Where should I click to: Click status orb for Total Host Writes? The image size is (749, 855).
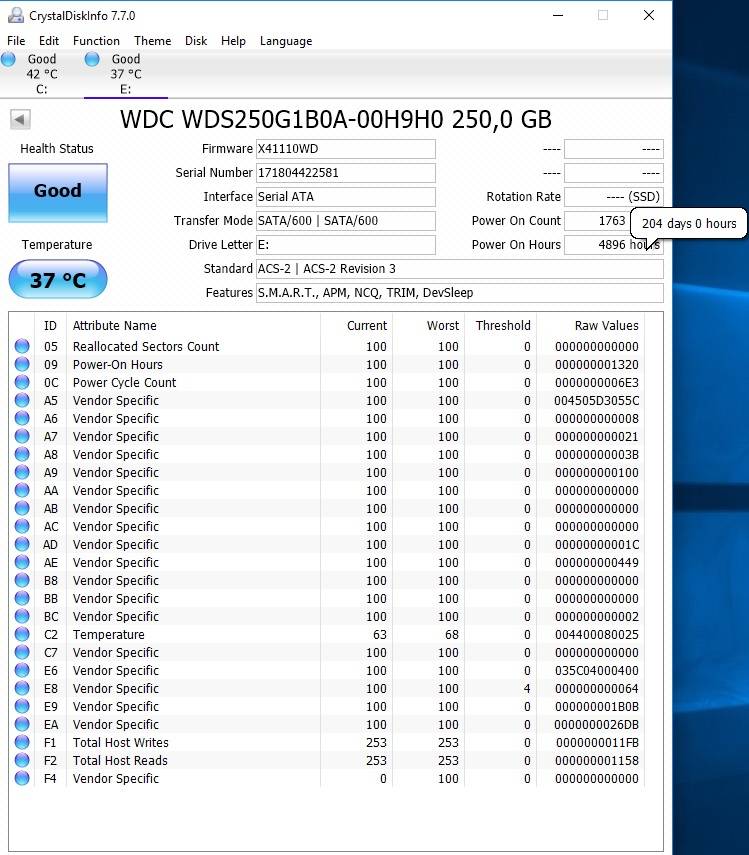pos(22,743)
